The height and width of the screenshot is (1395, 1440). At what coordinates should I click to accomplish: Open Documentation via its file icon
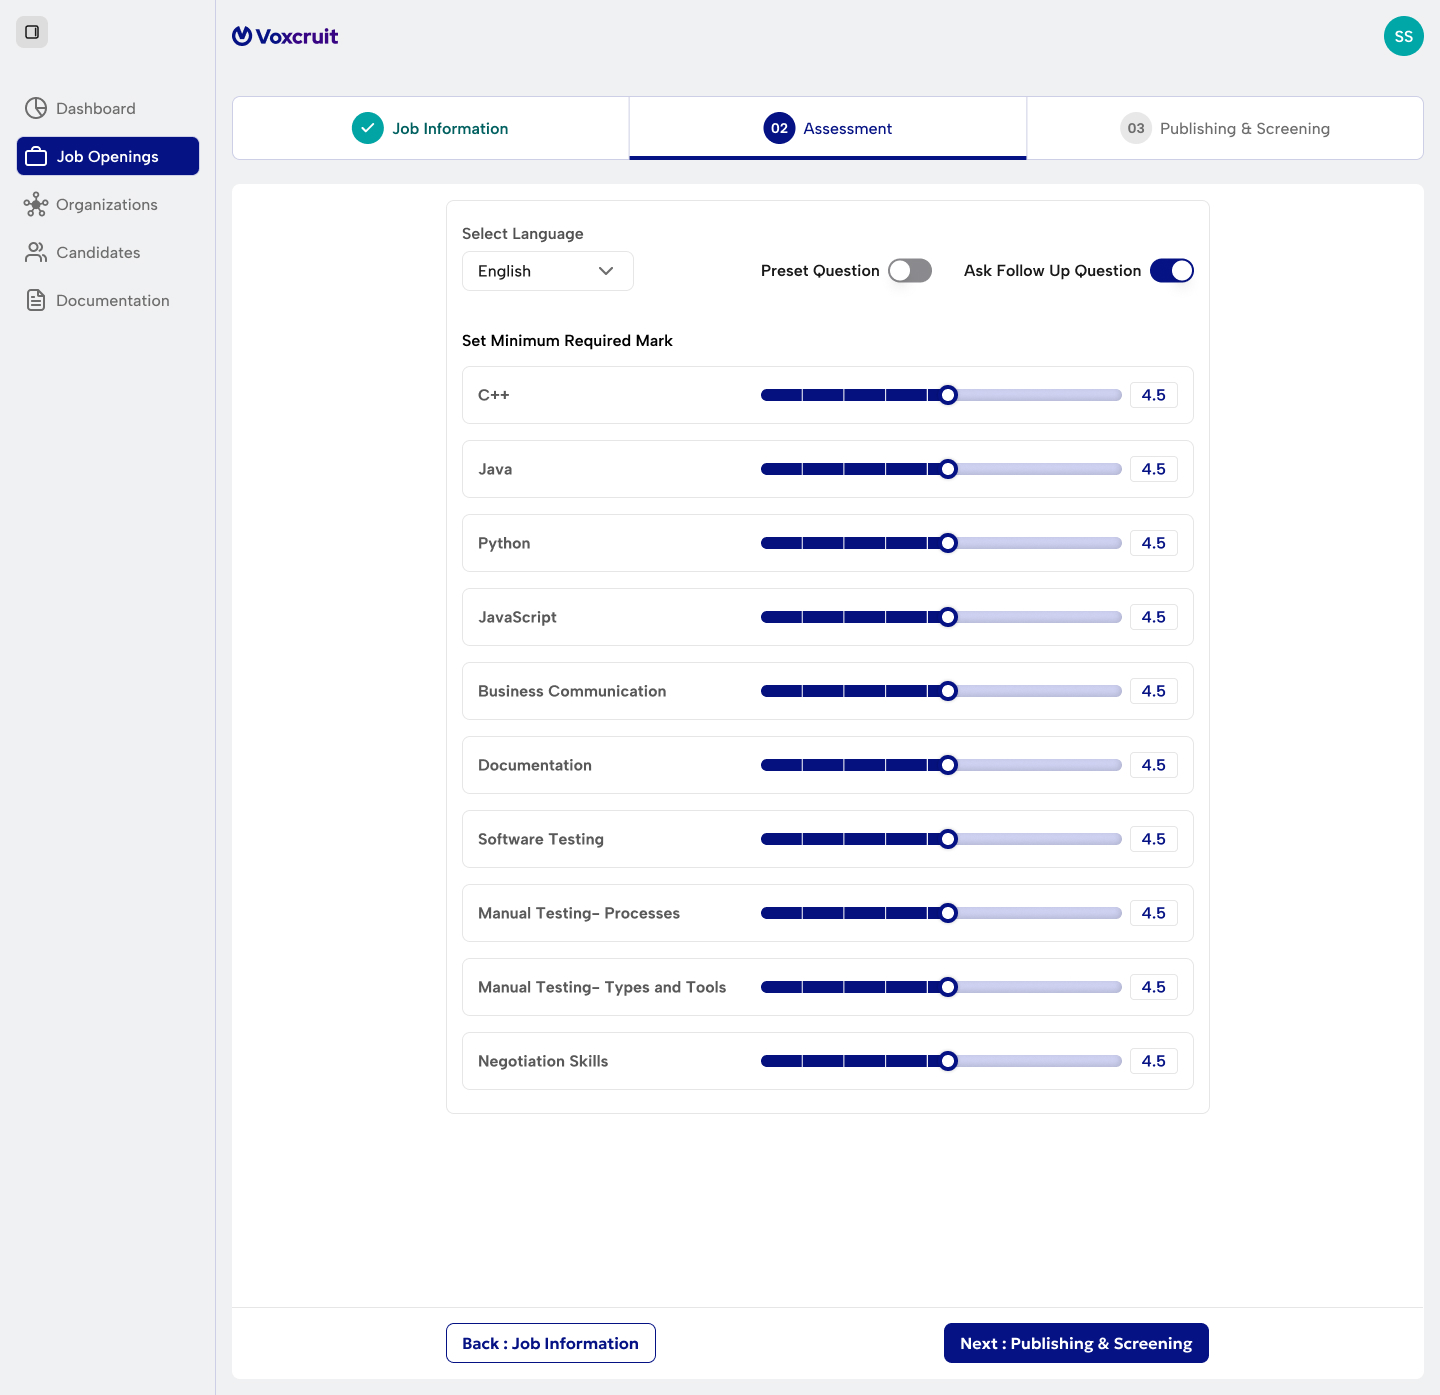tap(36, 300)
